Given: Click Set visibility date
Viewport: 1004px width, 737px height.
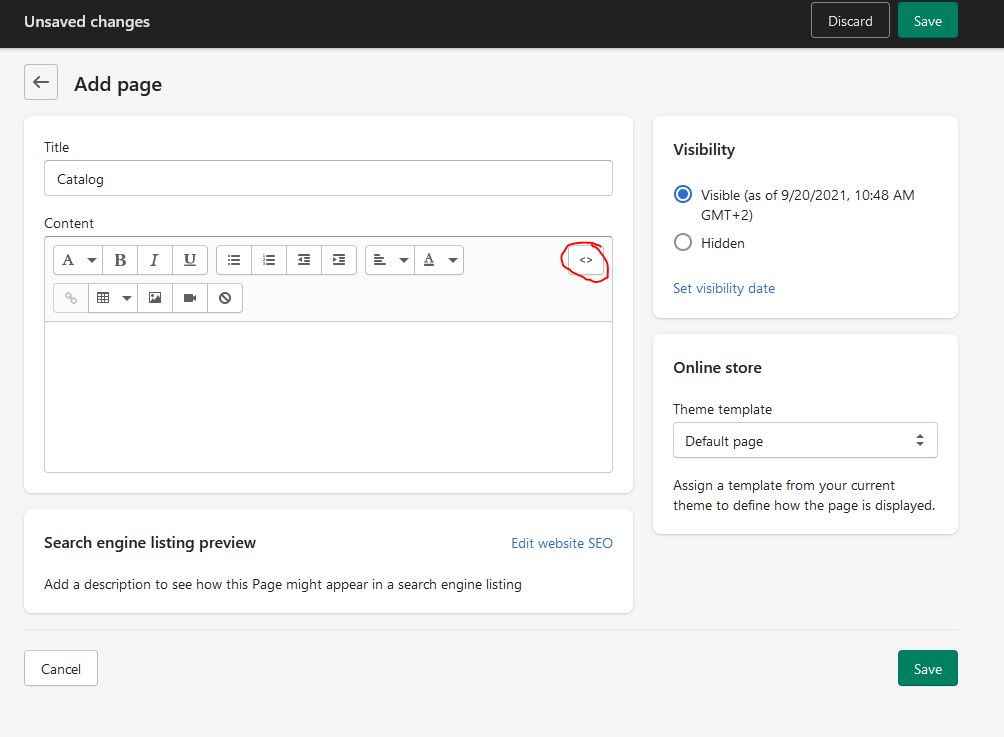Looking at the screenshot, I should pos(723,288).
